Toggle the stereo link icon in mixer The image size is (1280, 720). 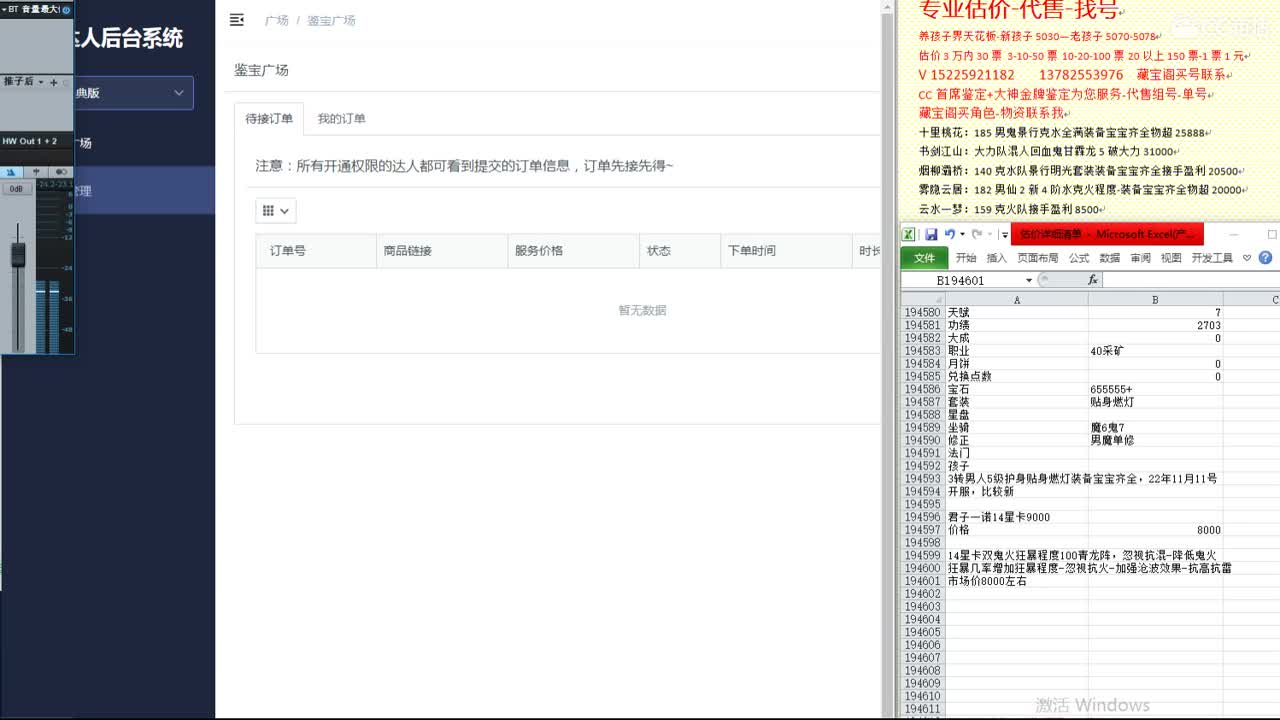click(x=61, y=172)
